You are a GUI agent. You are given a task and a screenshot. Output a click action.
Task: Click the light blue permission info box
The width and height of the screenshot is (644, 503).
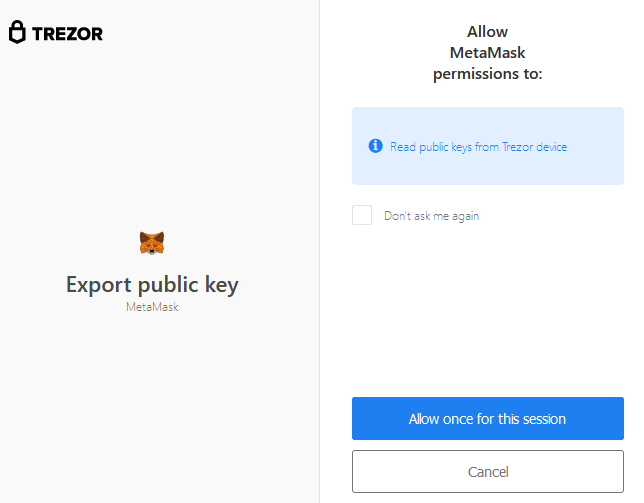(x=488, y=146)
